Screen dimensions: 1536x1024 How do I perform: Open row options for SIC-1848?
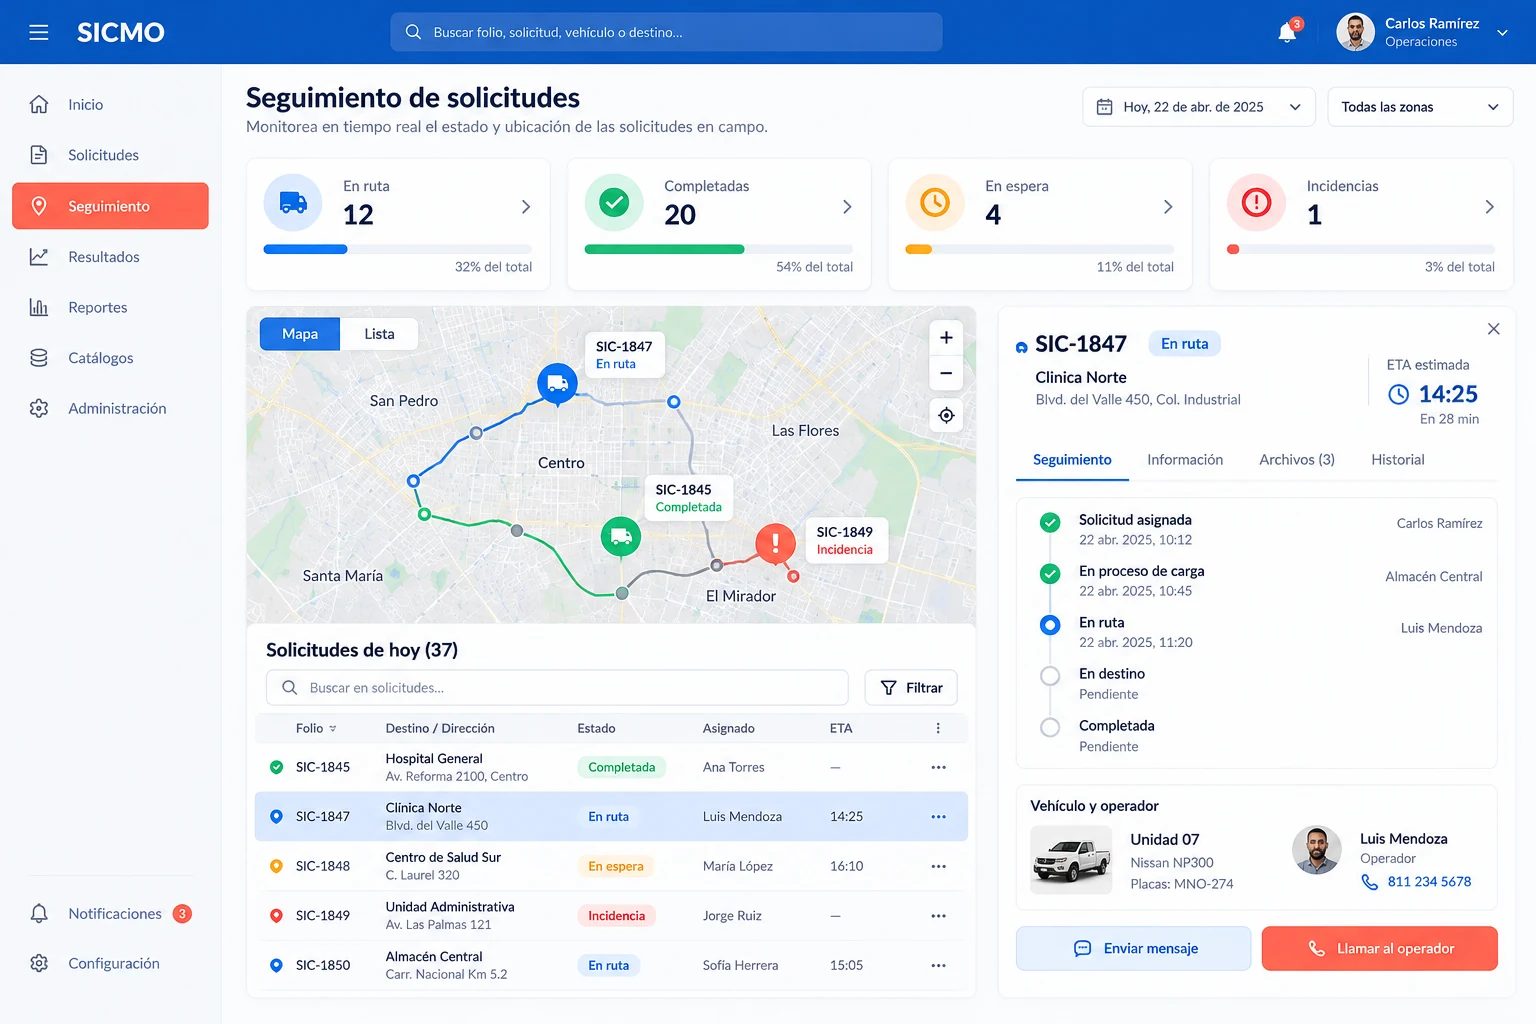coord(938,866)
